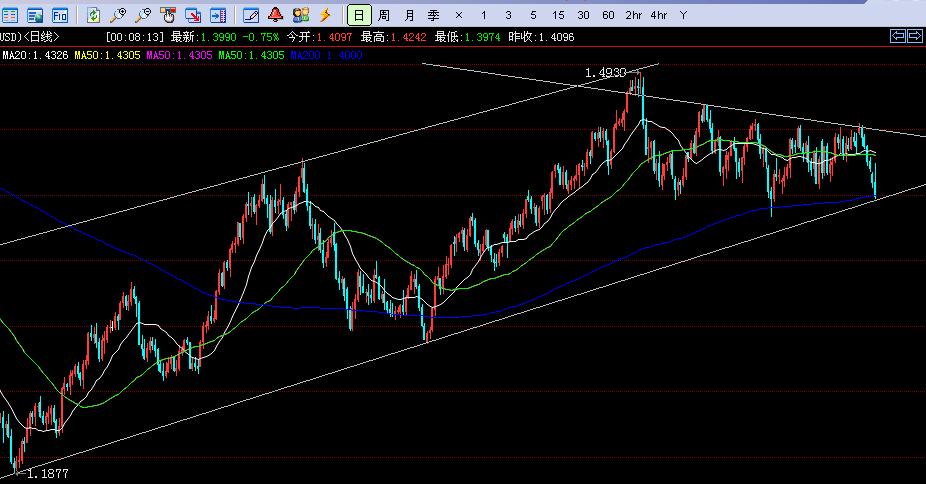Click the 最新:1.3990 latest price
The height and width of the screenshot is (484, 926).
pyautogui.click(x=204, y=37)
